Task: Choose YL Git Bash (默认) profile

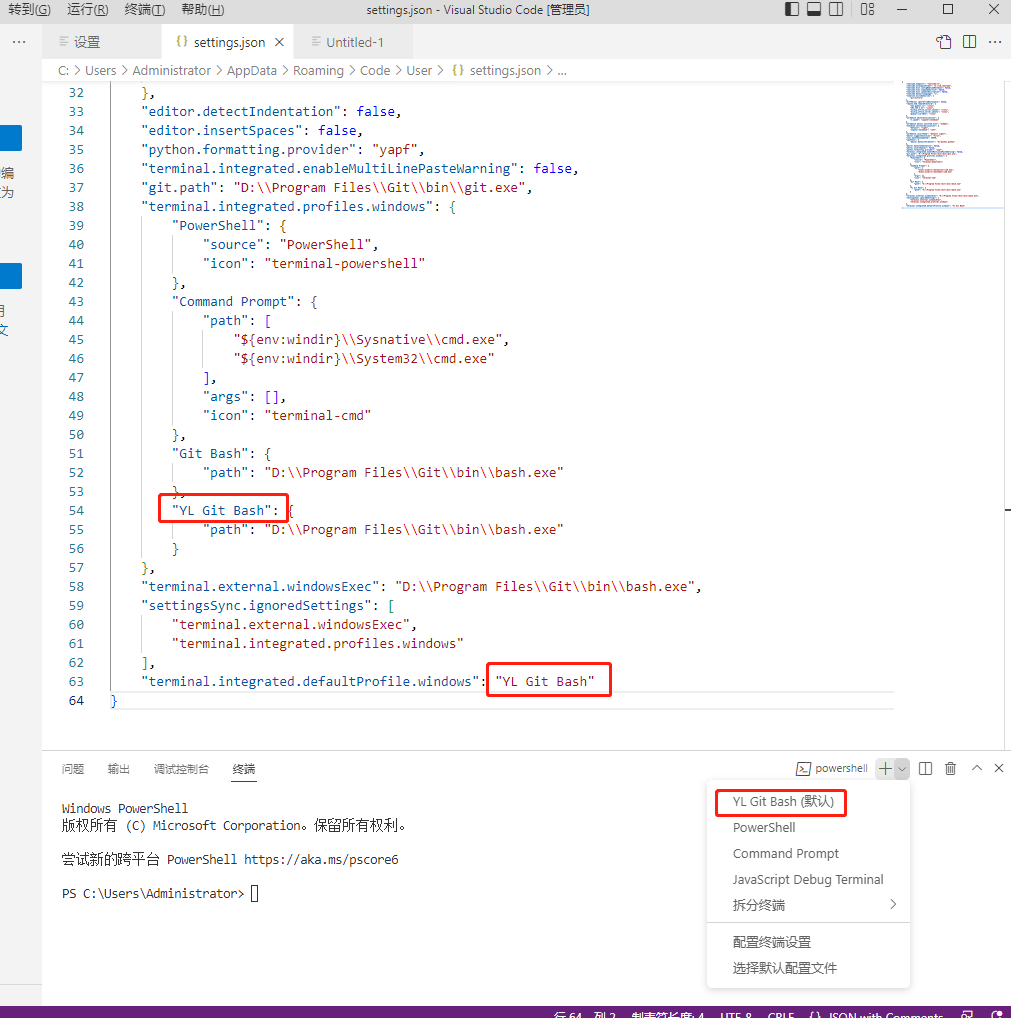Action: coord(808,802)
